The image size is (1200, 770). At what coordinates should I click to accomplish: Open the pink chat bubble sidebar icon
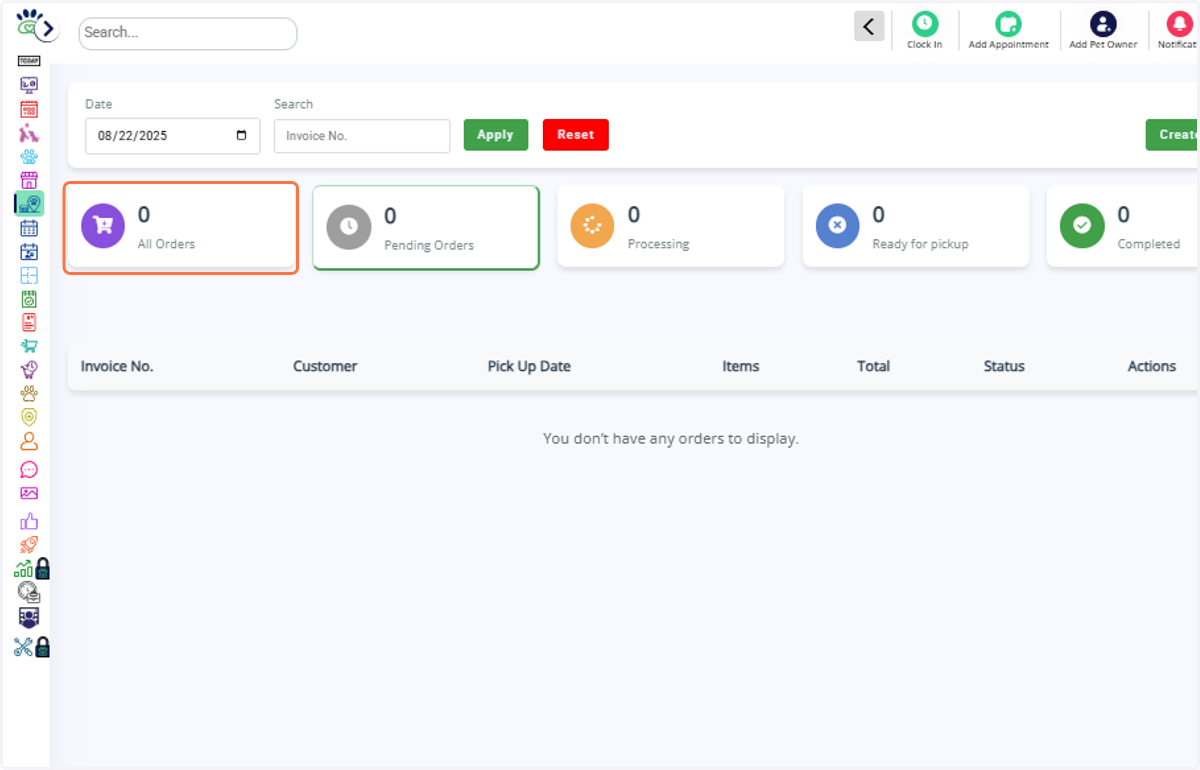(29, 469)
